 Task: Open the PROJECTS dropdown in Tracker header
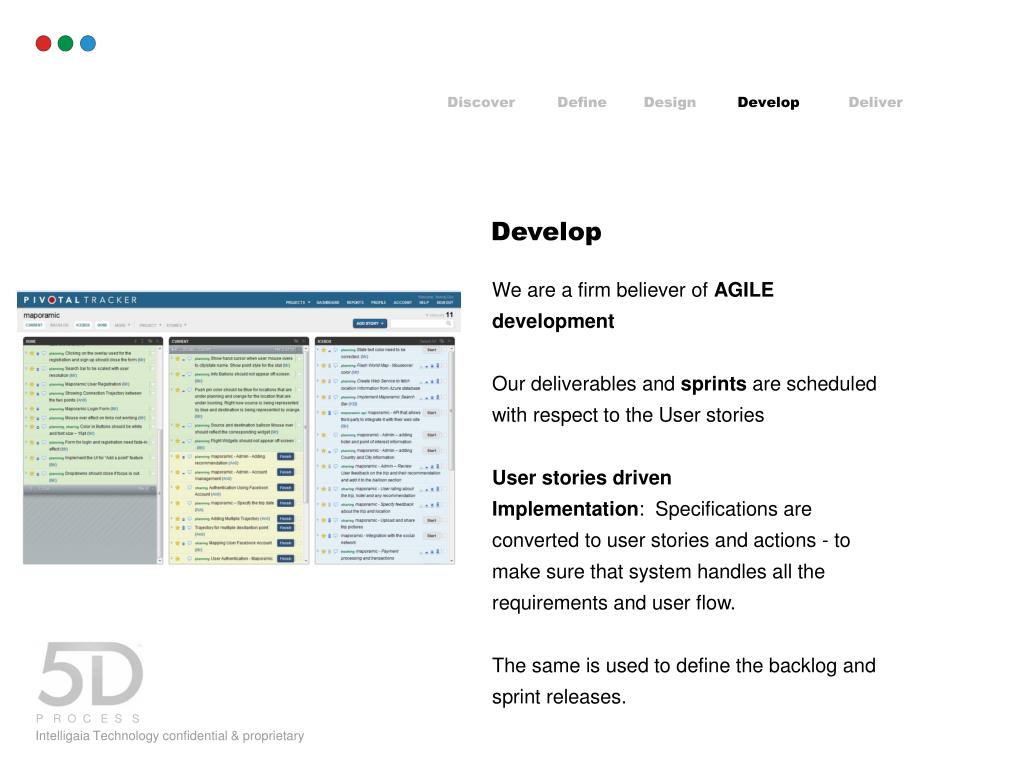pos(298,302)
